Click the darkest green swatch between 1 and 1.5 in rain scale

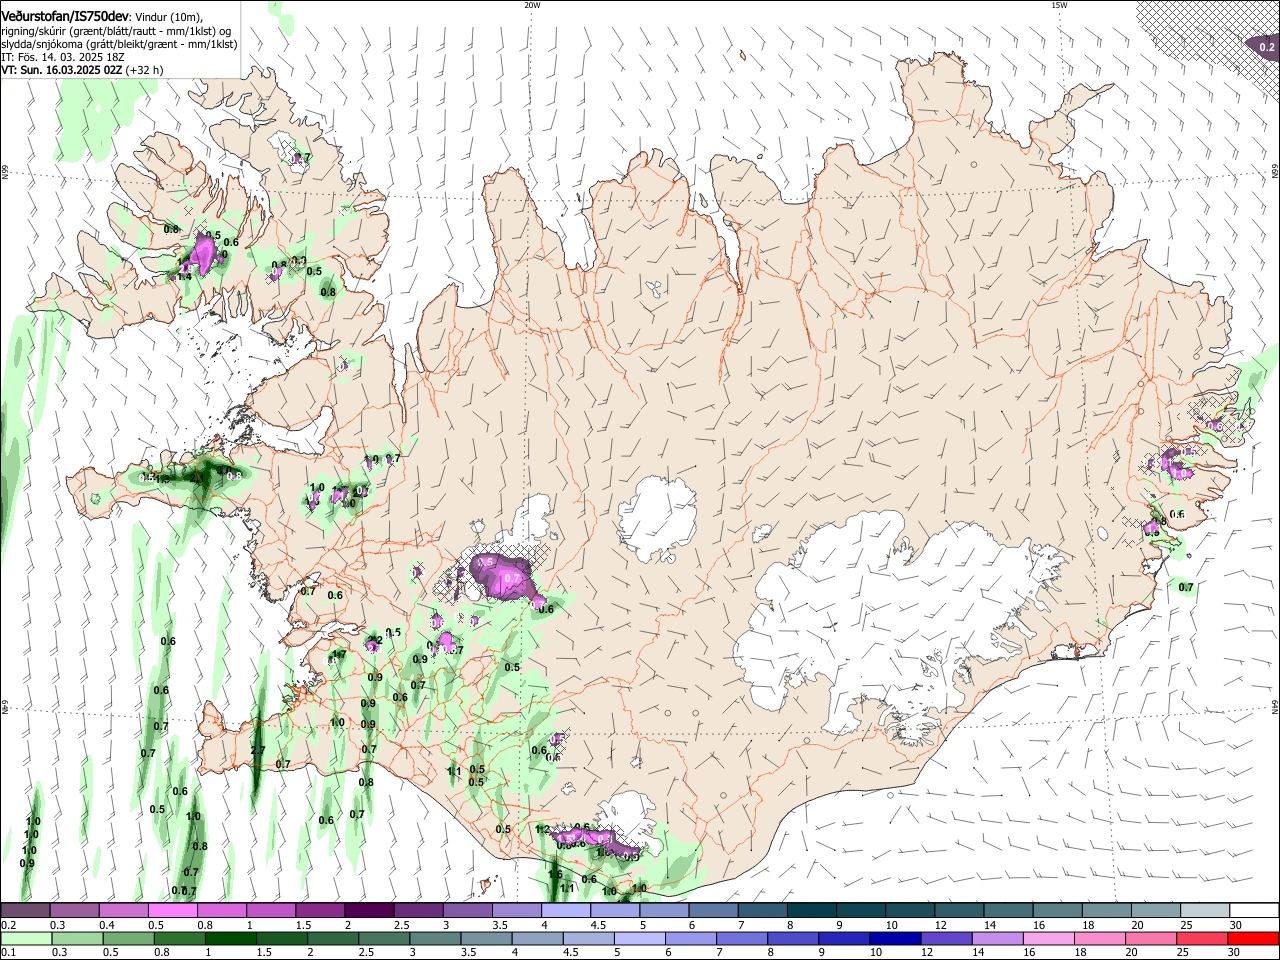pyautogui.click(x=229, y=938)
